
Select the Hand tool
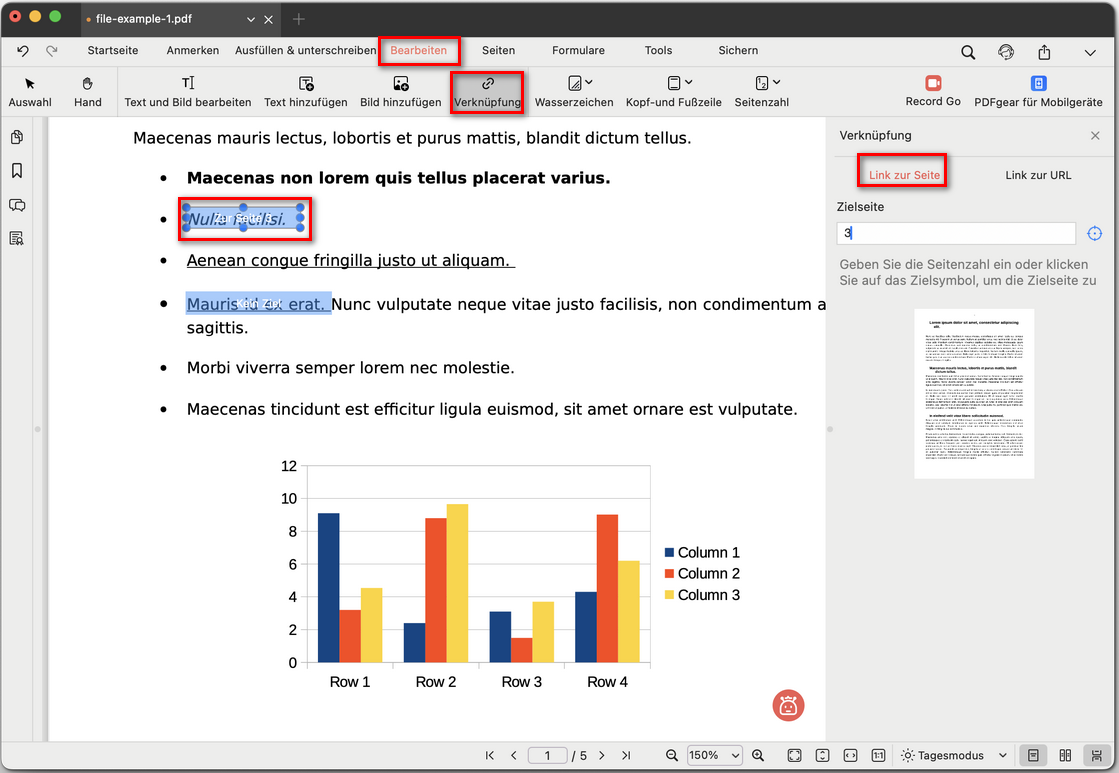[x=88, y=91]
